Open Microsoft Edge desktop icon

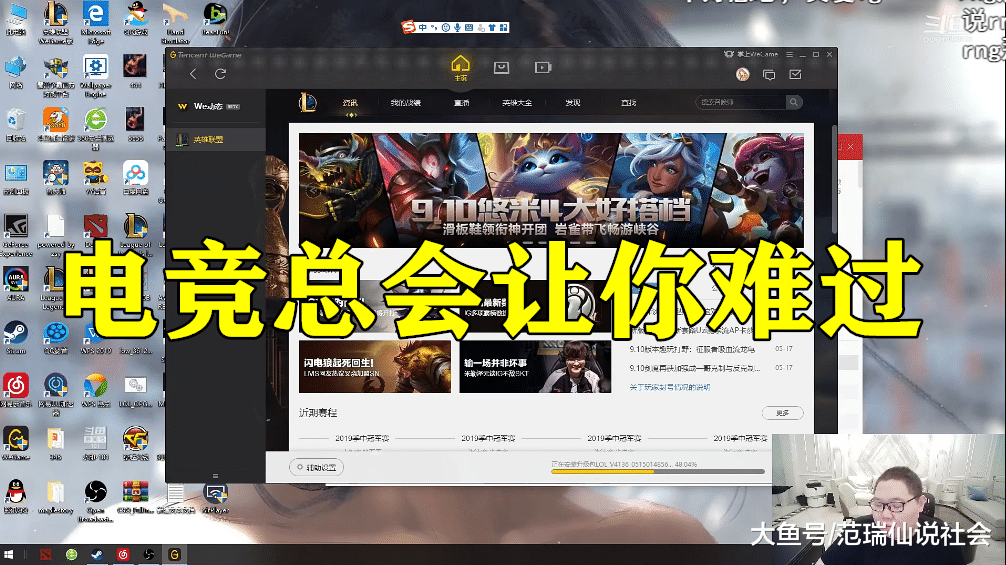tap(96, 22)
